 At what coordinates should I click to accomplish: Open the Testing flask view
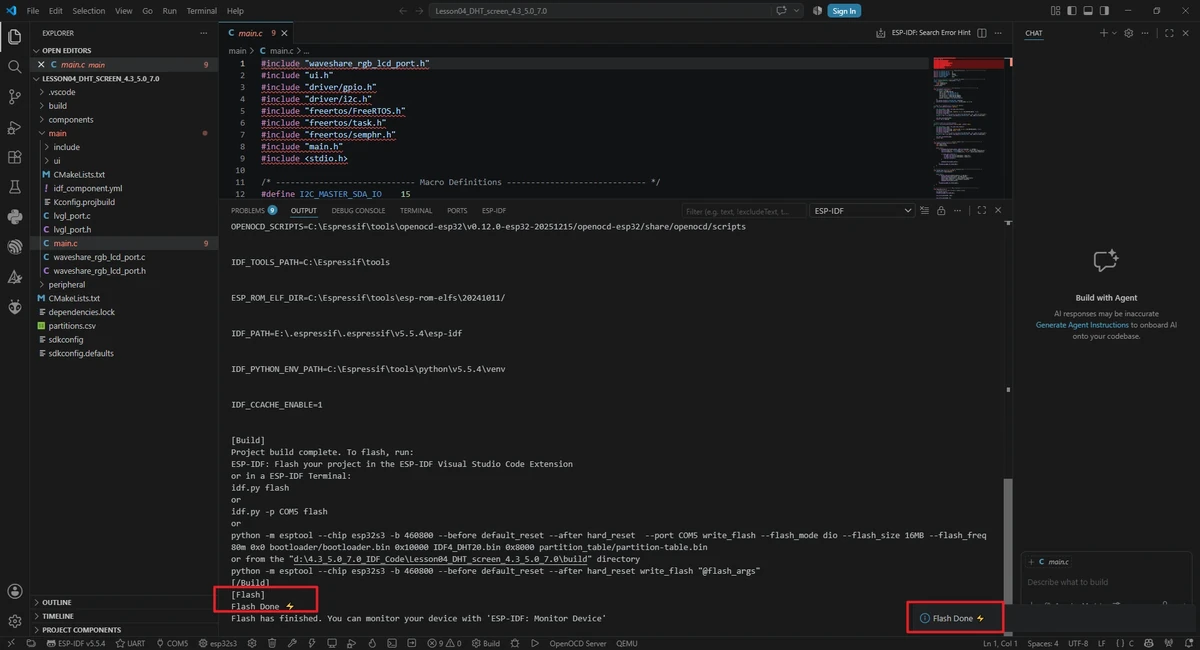click(14, 187)
